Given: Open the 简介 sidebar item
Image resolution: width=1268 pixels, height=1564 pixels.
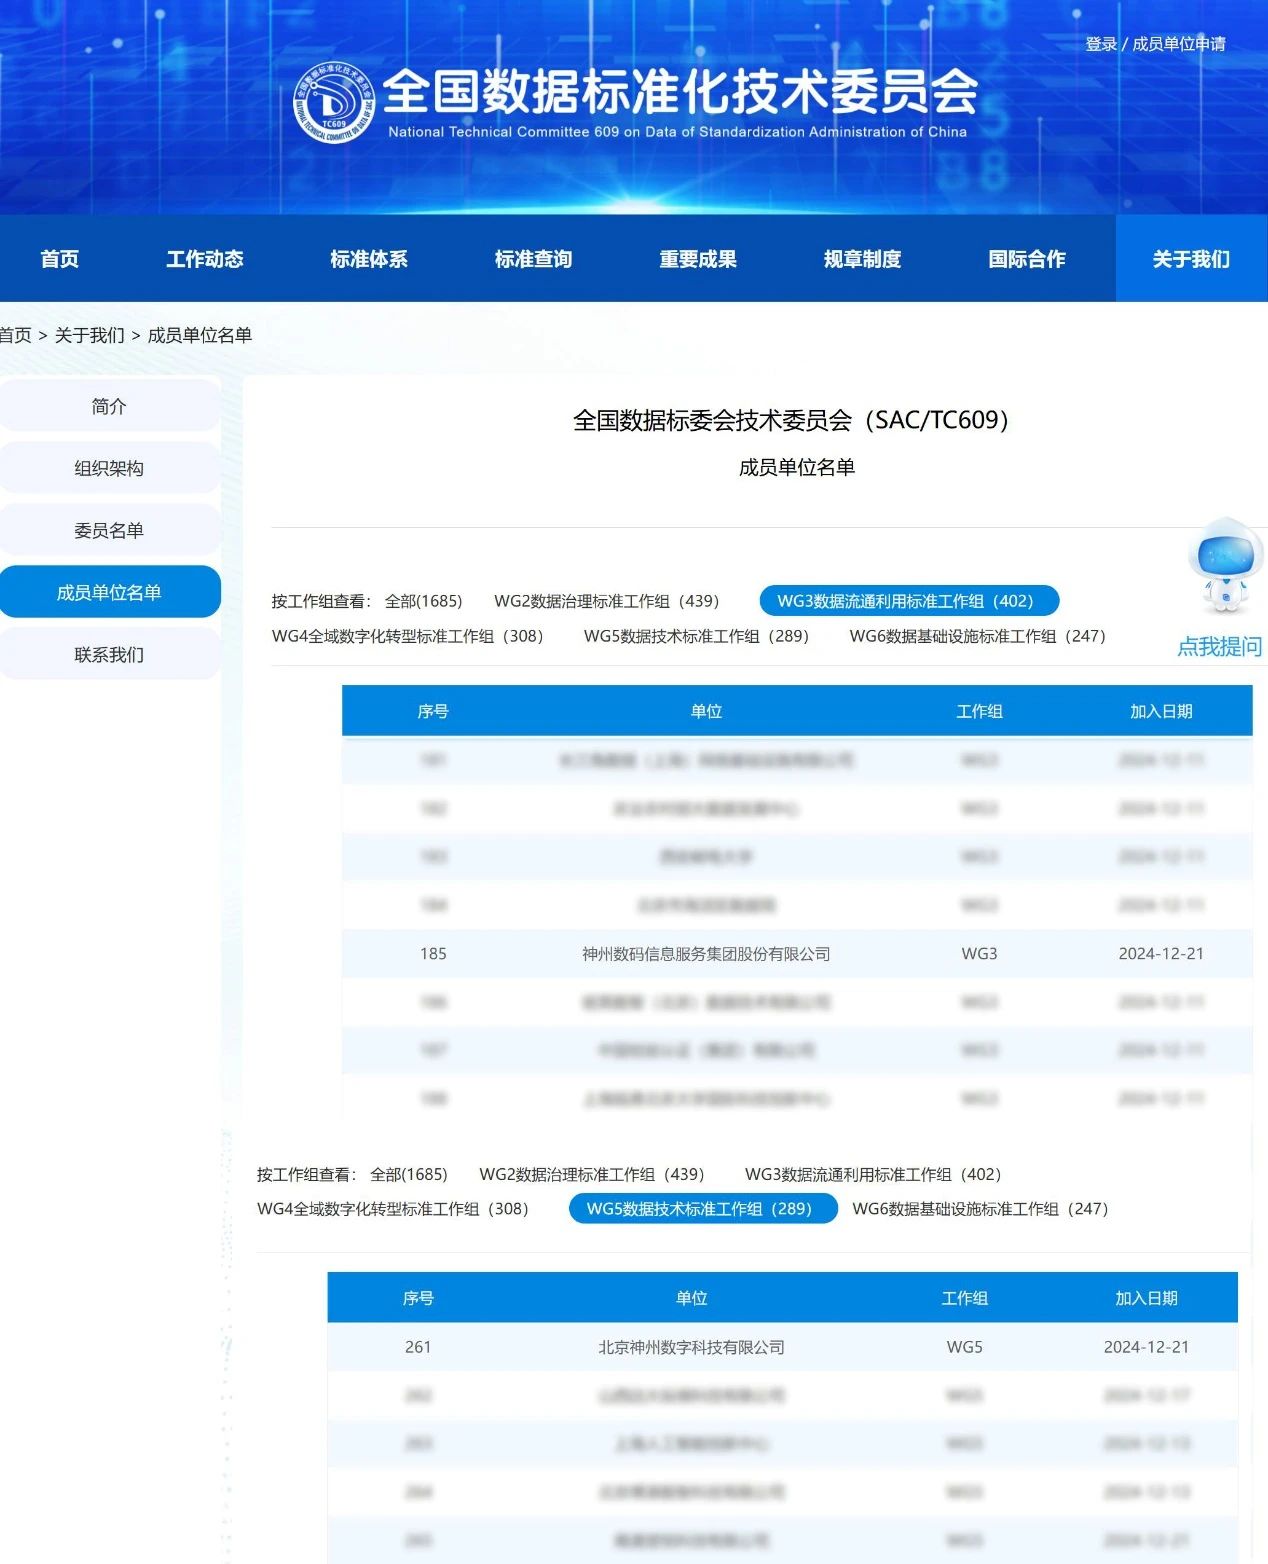Looking at the screenshot, I should pos(109,406).
